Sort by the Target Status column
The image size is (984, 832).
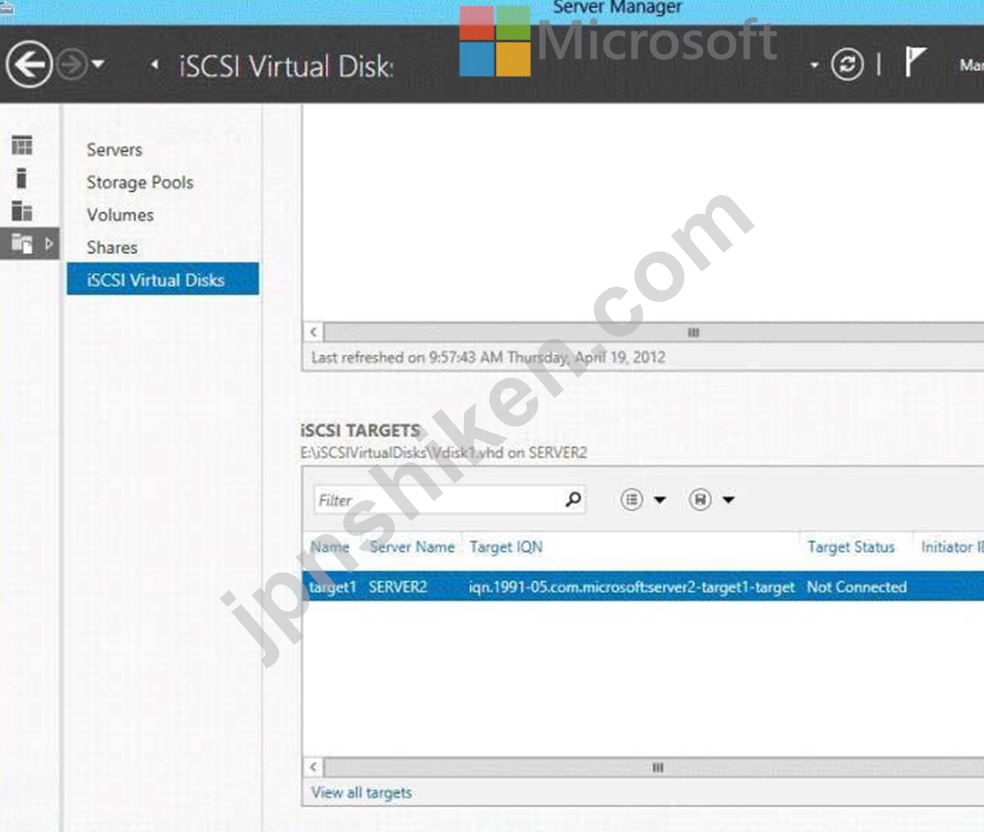pos(851,547)
